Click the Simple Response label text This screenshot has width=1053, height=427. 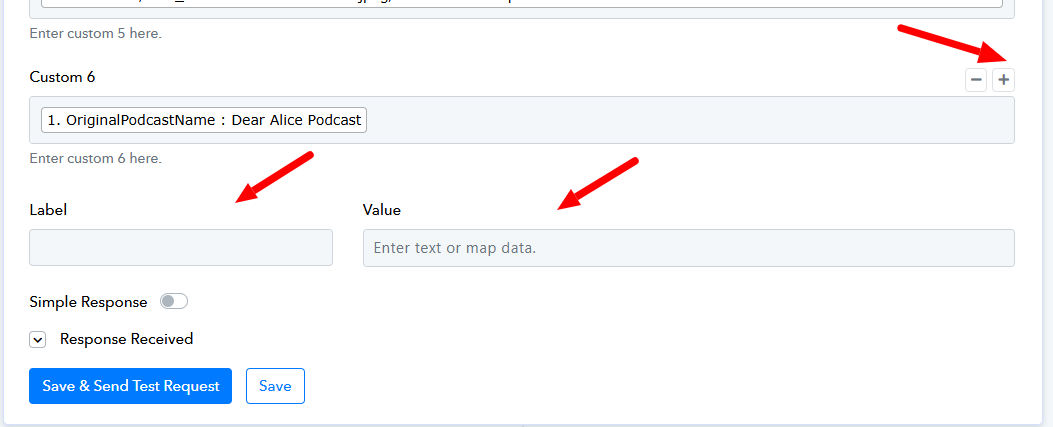click(88, 302)
